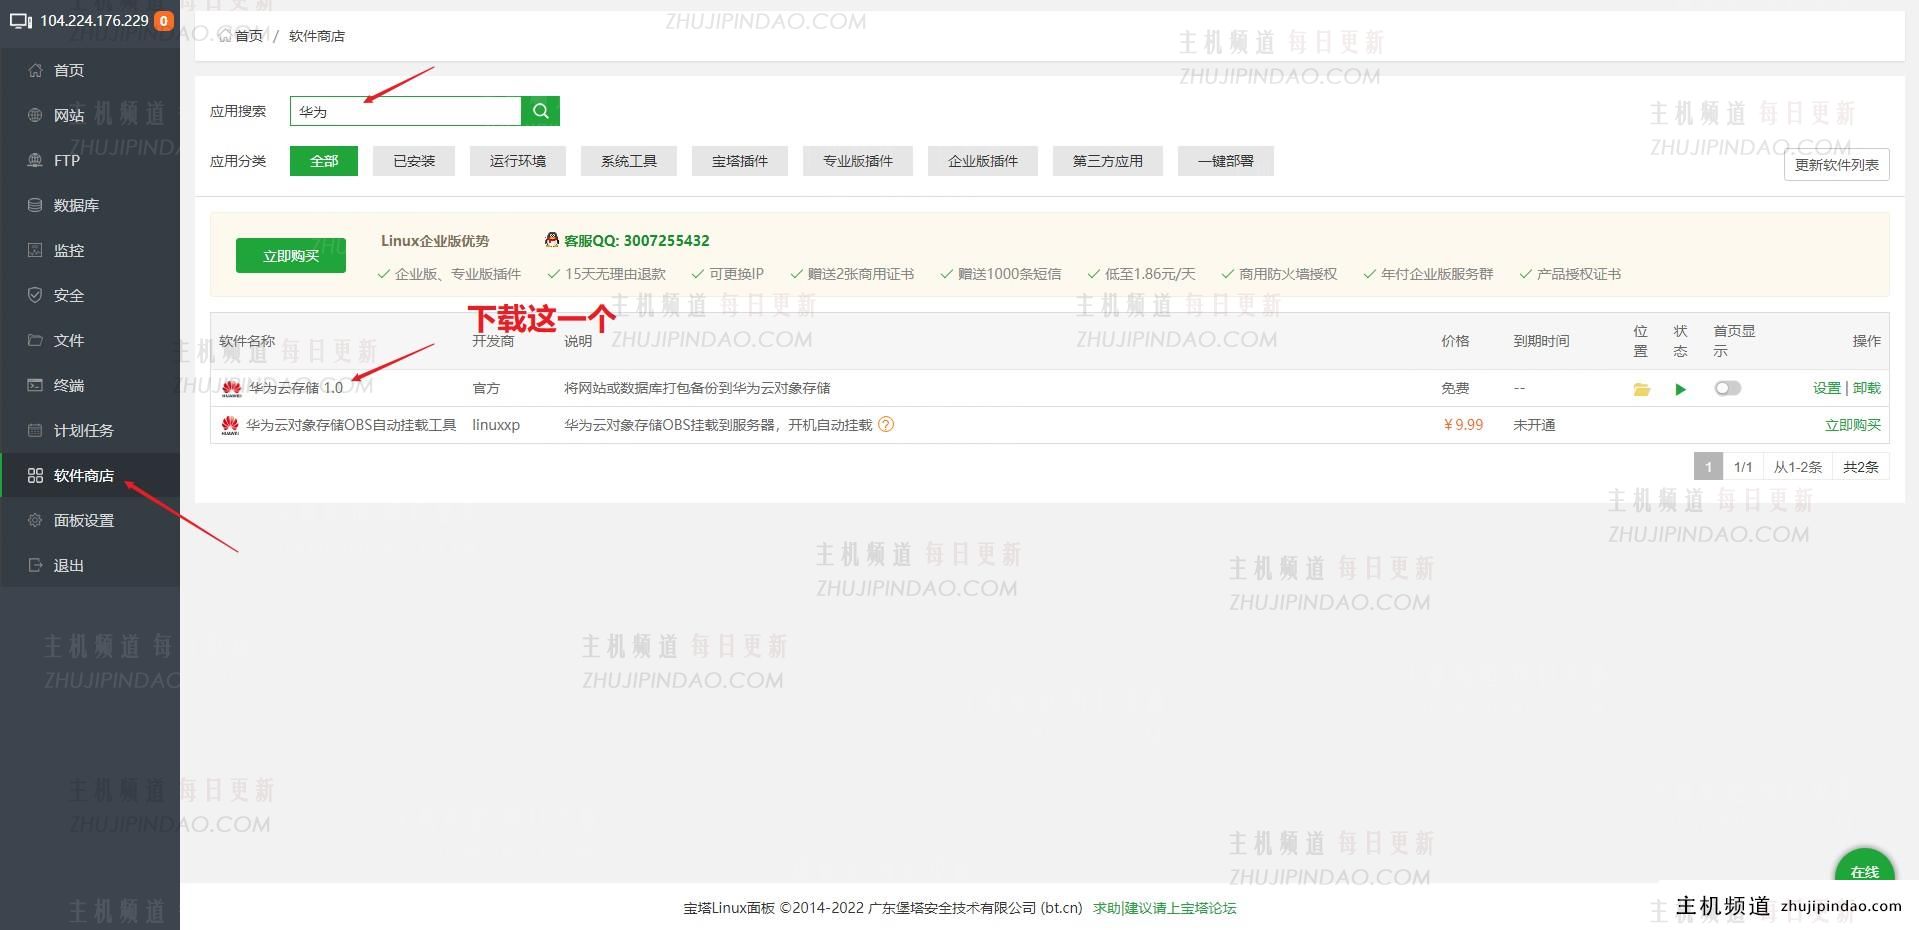Screen dimensions: 1919x930
Task: Select the 系统工具 category tab
Action: 629,161
